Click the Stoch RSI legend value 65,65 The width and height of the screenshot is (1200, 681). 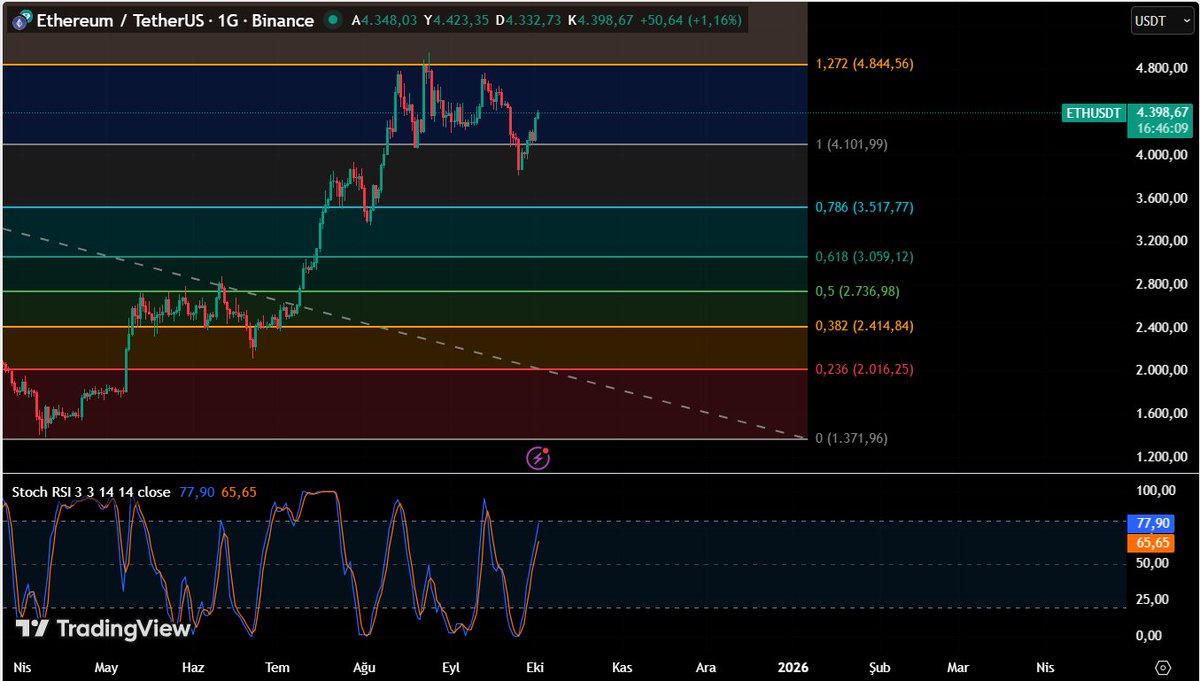pos(238,492)
